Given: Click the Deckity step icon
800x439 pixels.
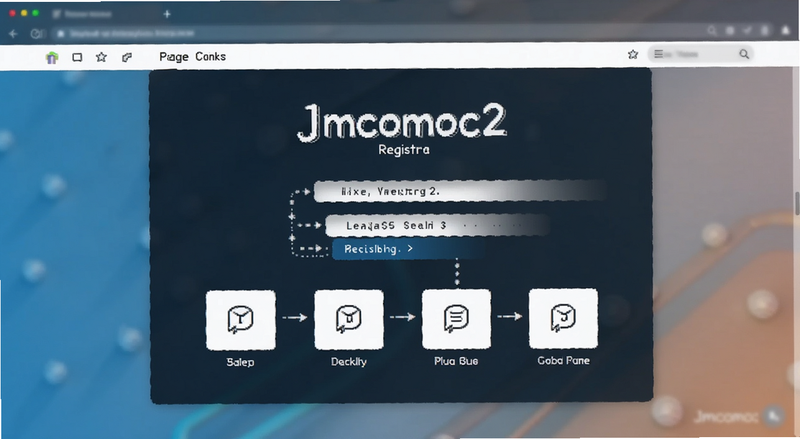Looking at the screenshot, I should [x=349, y=320].
